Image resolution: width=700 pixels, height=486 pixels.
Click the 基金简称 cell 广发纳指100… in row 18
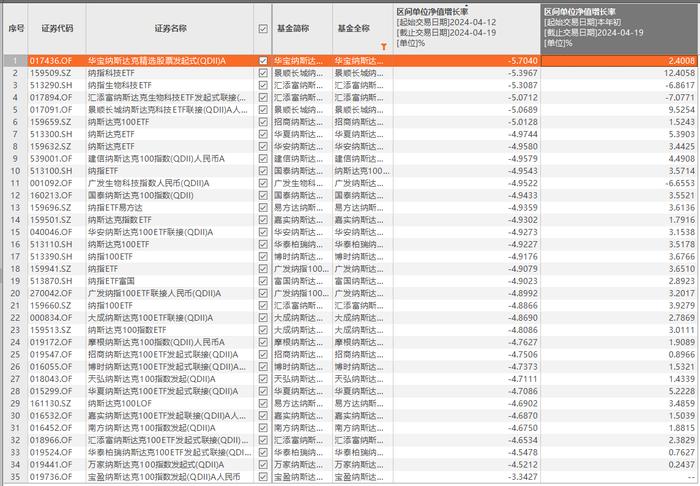[x=301, y=269]
